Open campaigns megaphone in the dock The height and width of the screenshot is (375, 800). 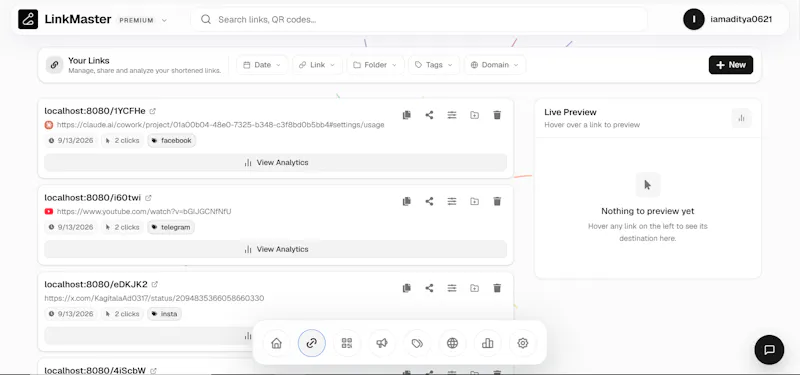382,343
